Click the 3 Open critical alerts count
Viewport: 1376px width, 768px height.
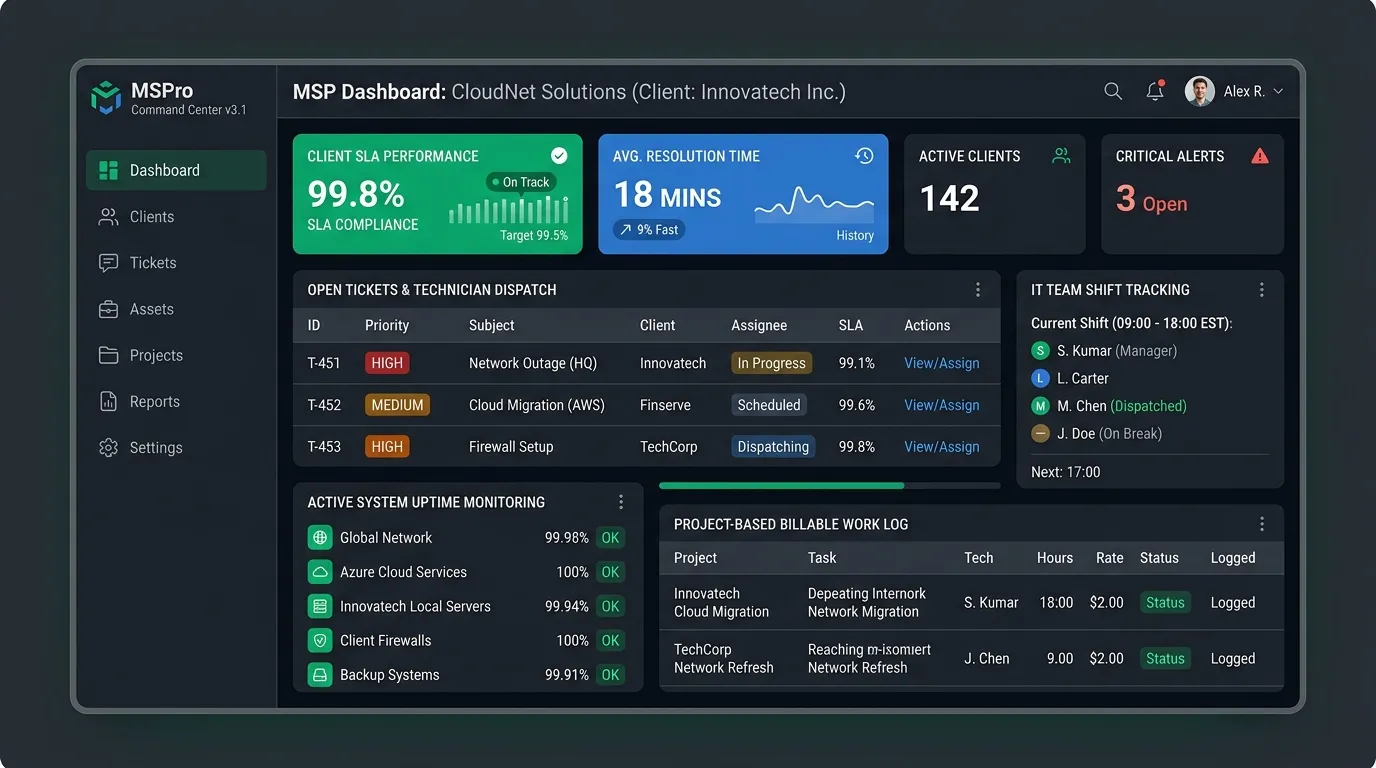[x=1152, y=200]
